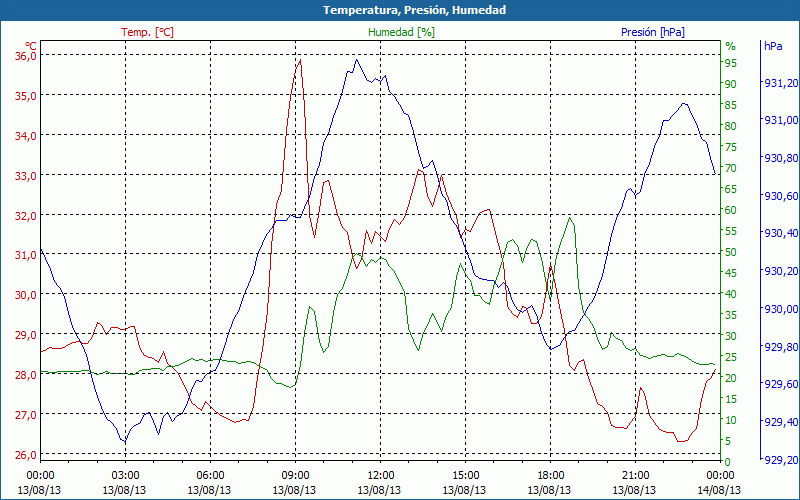Click the '929,40' pressure axis value
800x500 pixels.
click(781, 422)
